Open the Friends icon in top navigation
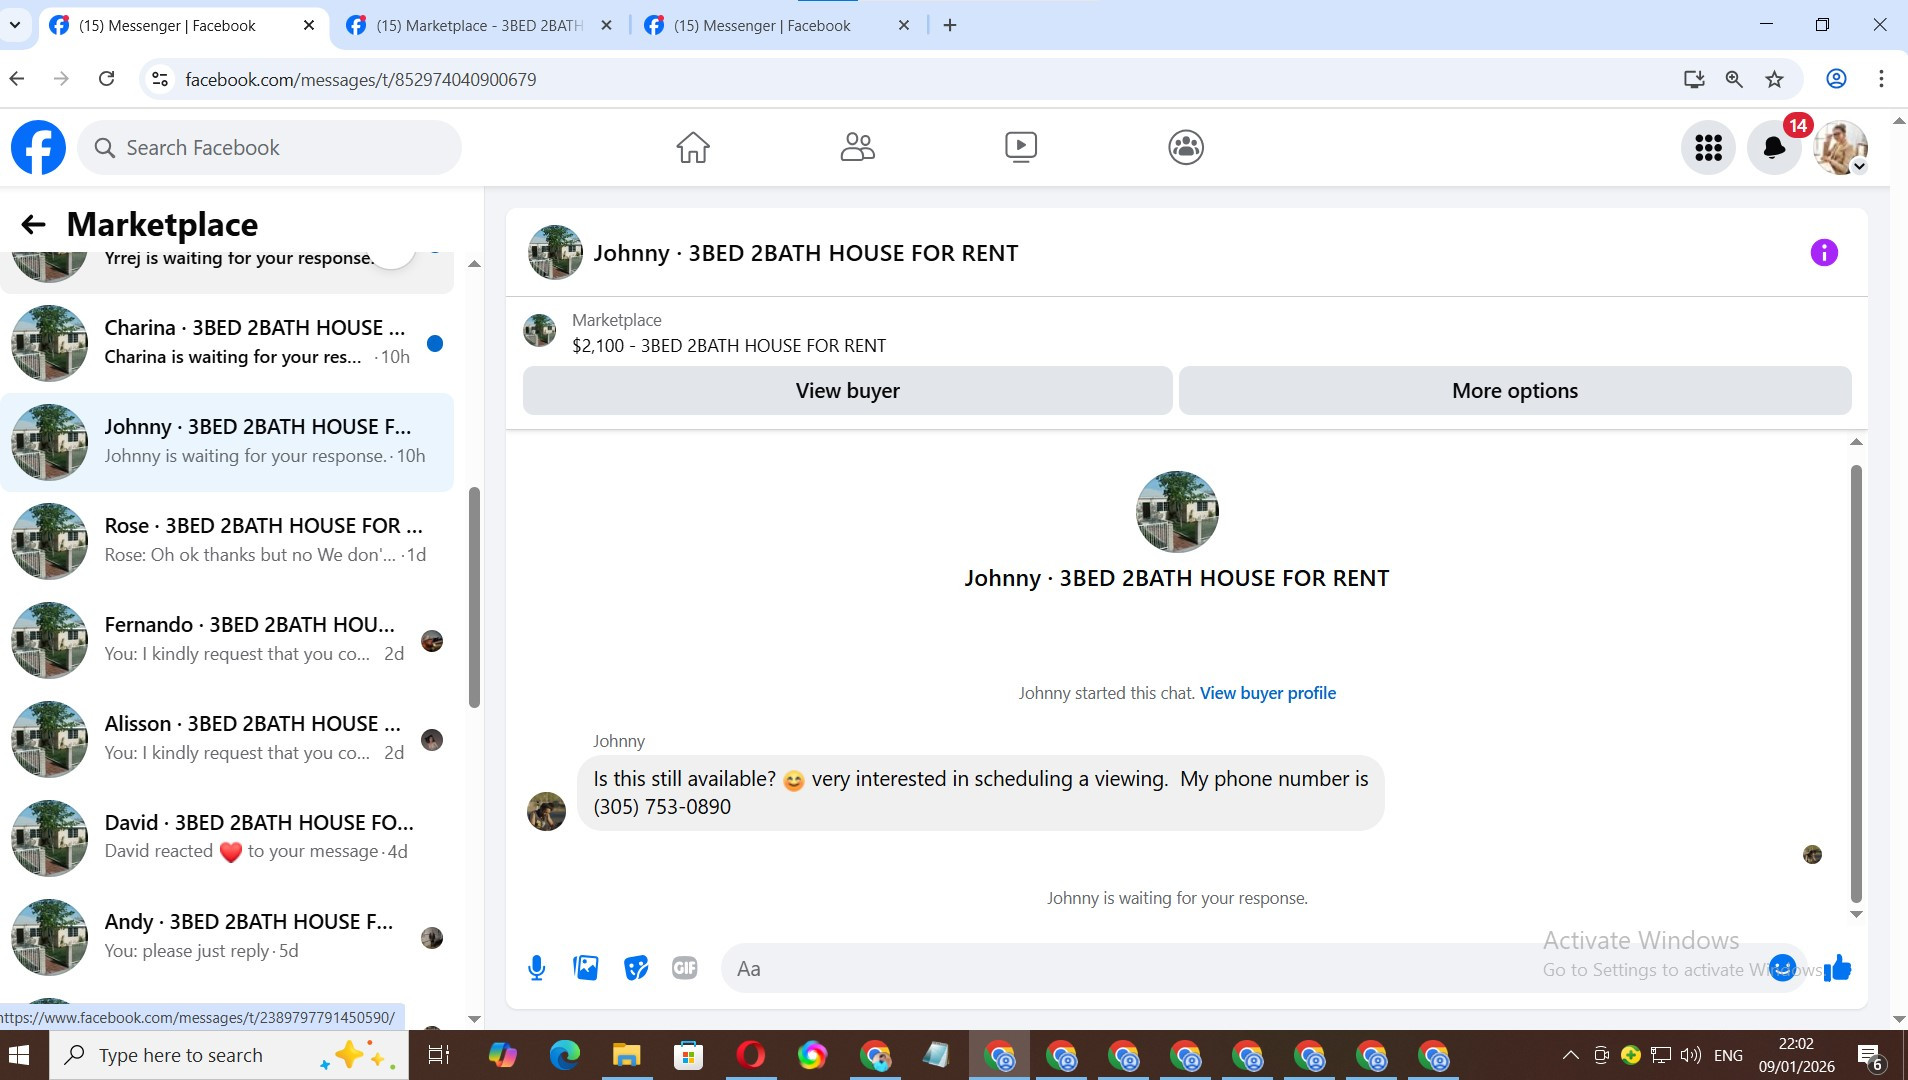Image resolution: width=1908 pixels, height=1080 pixels. [857, 148]
